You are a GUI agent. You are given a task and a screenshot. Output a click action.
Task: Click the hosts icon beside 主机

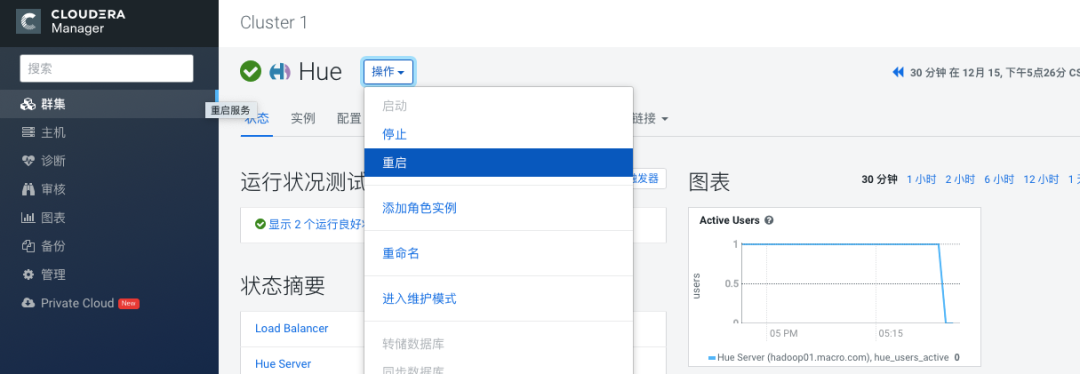(x=28, y=133)
